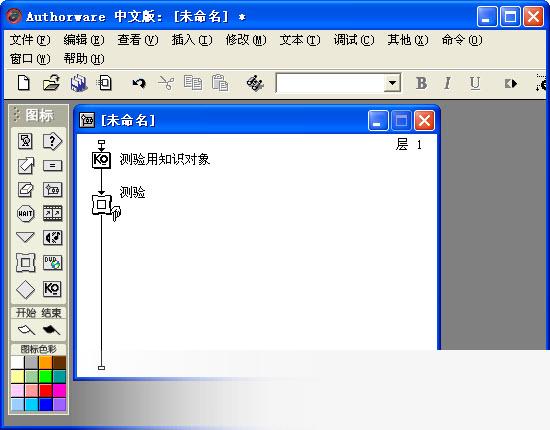Choose the Erase icon in the palette

[x=25, y=190]
